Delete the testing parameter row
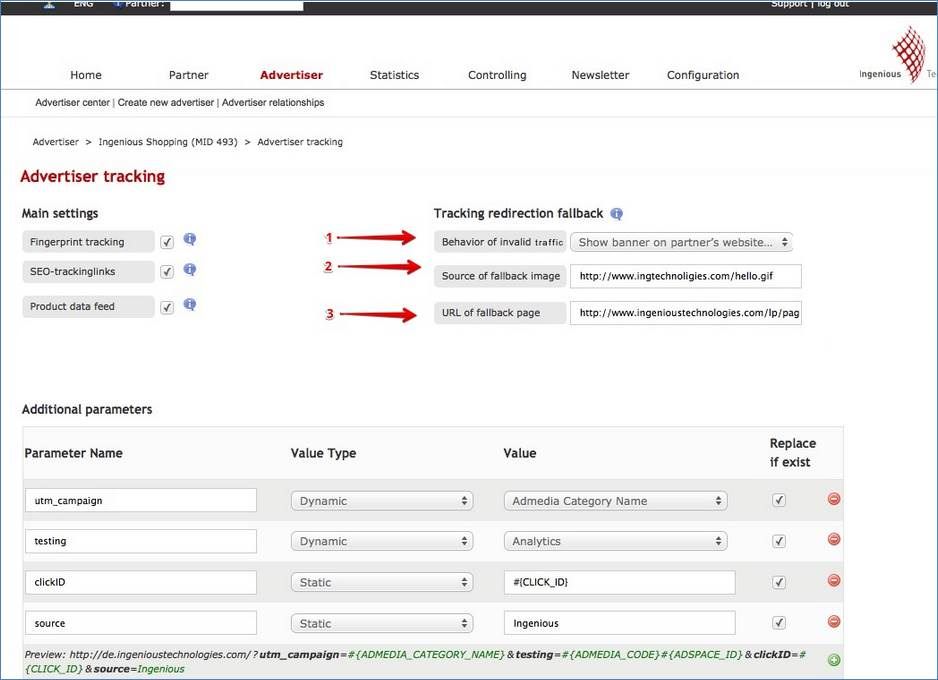 tap(833, 539)
